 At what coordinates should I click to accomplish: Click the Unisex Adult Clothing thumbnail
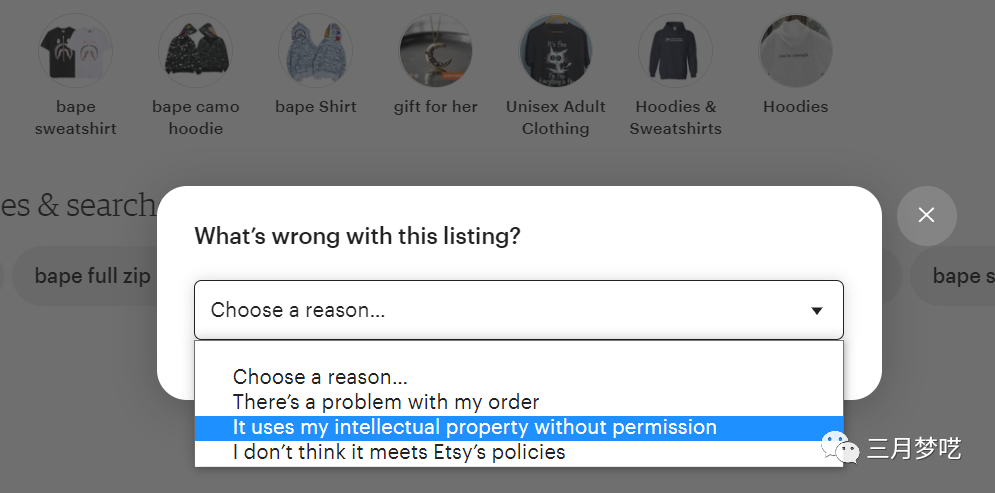tap(555, 50)
